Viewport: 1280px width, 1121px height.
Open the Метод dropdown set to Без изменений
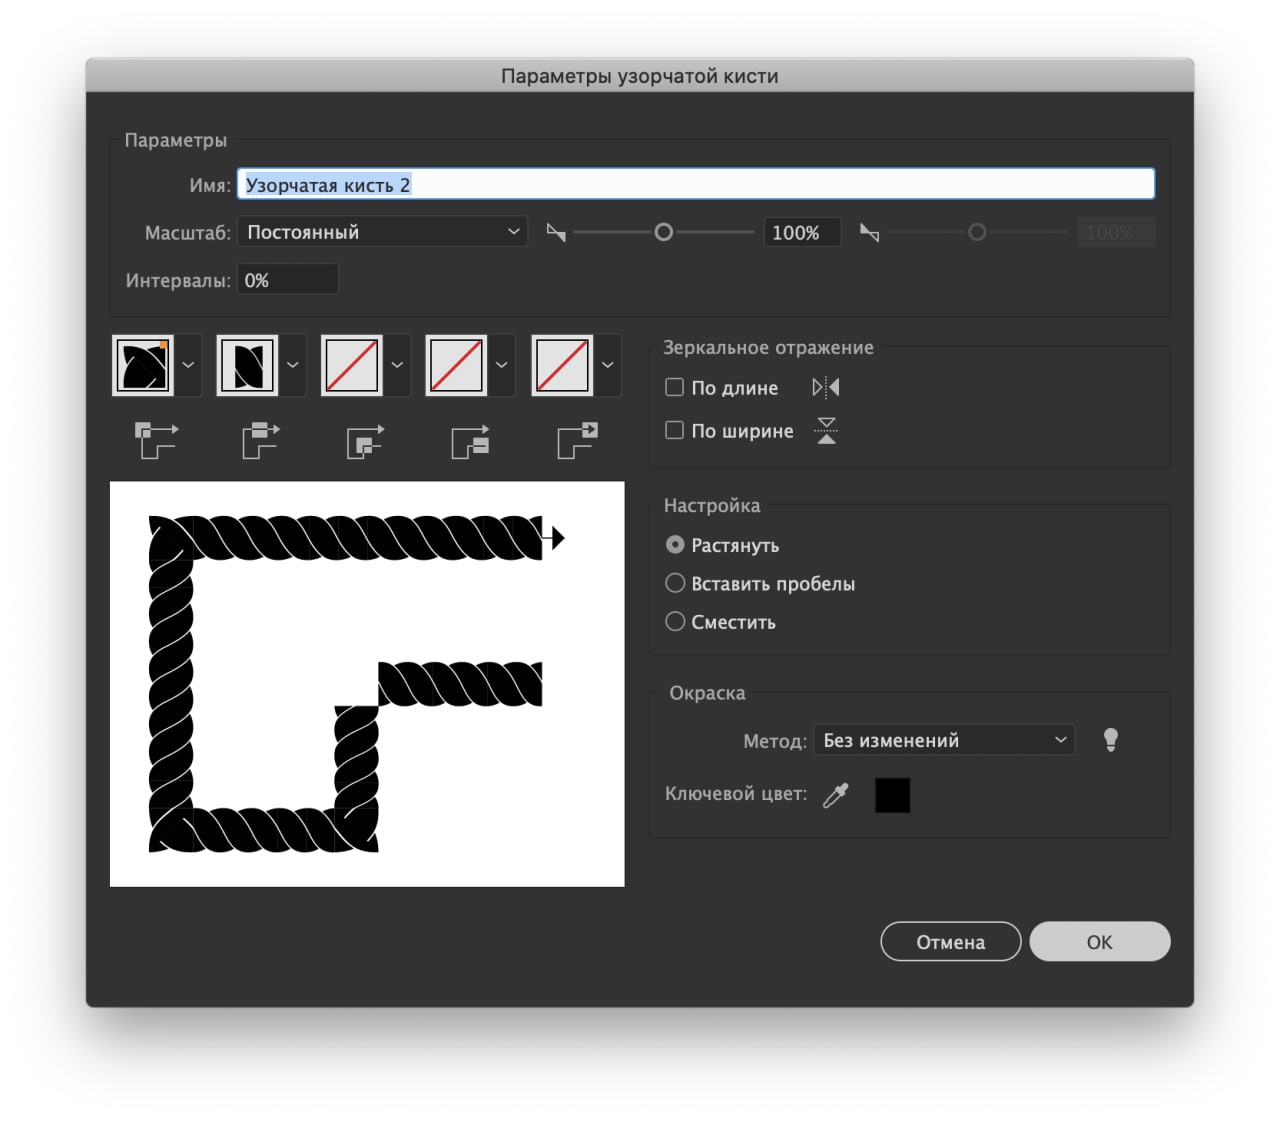click(x=944, y=740)
